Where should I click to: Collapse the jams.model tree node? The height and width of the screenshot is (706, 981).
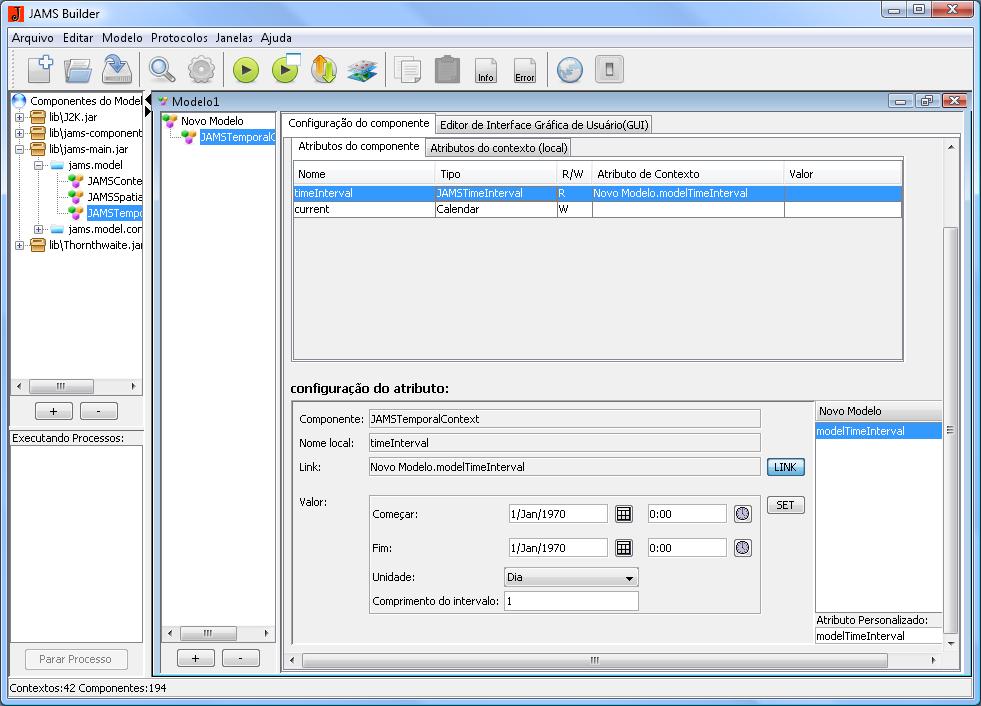coord(38,165)
